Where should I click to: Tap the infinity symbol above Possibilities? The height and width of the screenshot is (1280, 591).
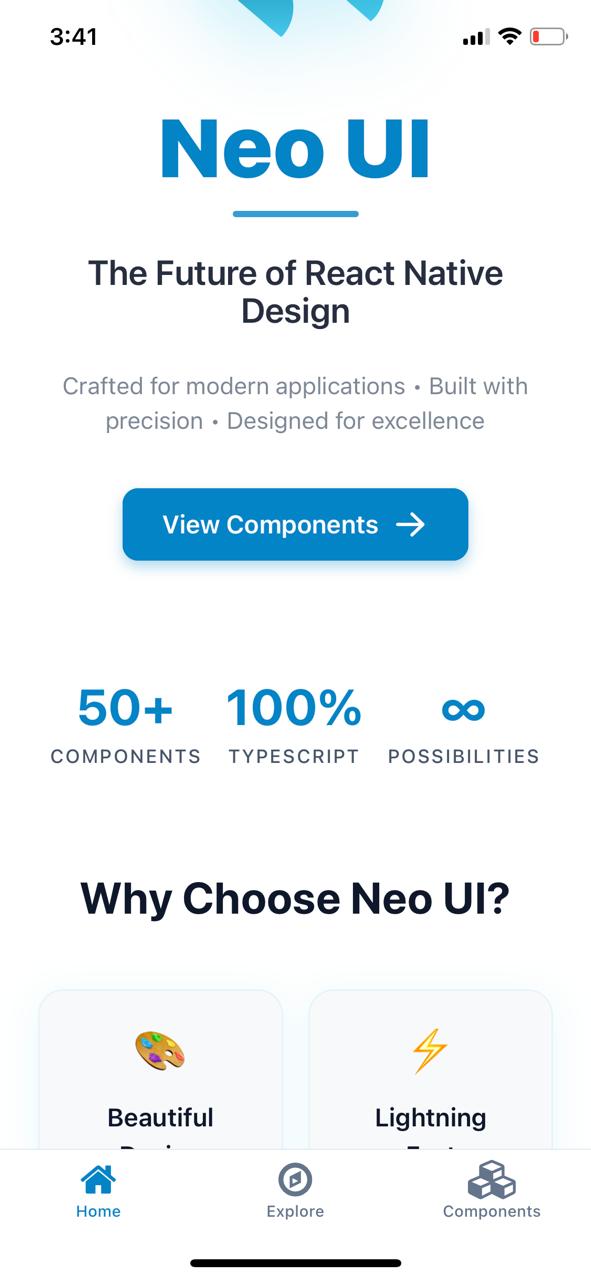464,708
